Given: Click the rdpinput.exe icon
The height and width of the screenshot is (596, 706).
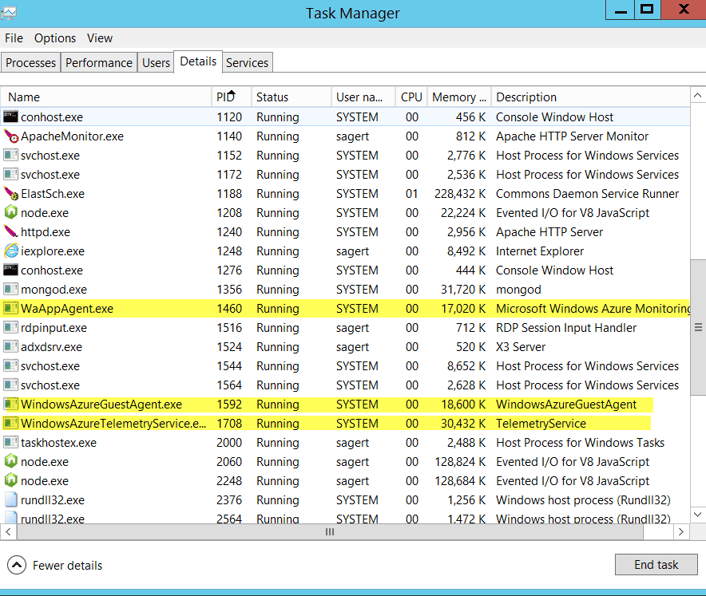Looking at the screenshot, I should (10, 327).
